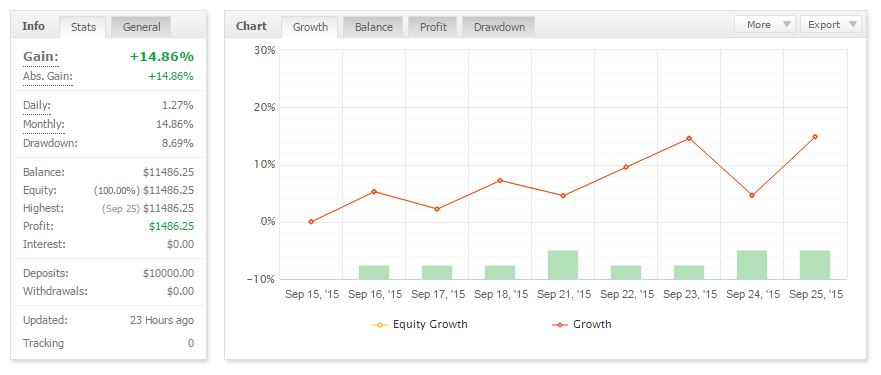Open the Export dropdown menu
Image resolution: width=881 pixels, height=375 pixels.
[830, 24]
